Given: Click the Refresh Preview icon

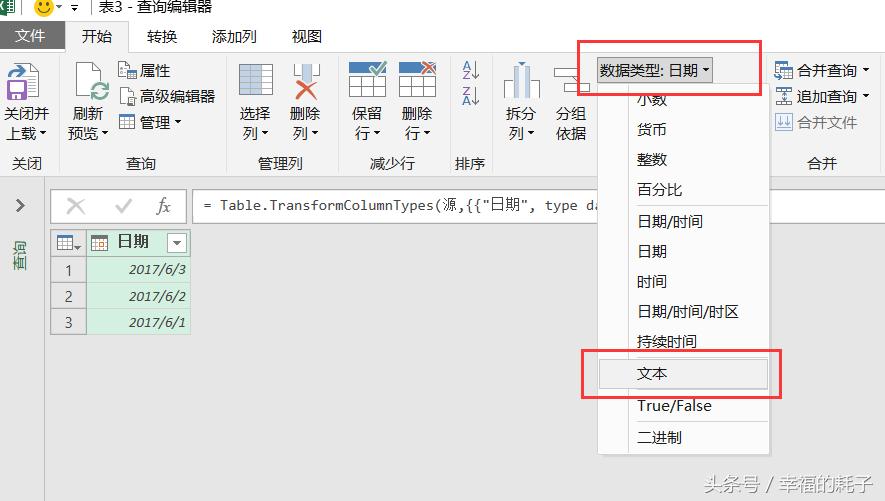Looking at the screenshot, I should coord(91,82).
